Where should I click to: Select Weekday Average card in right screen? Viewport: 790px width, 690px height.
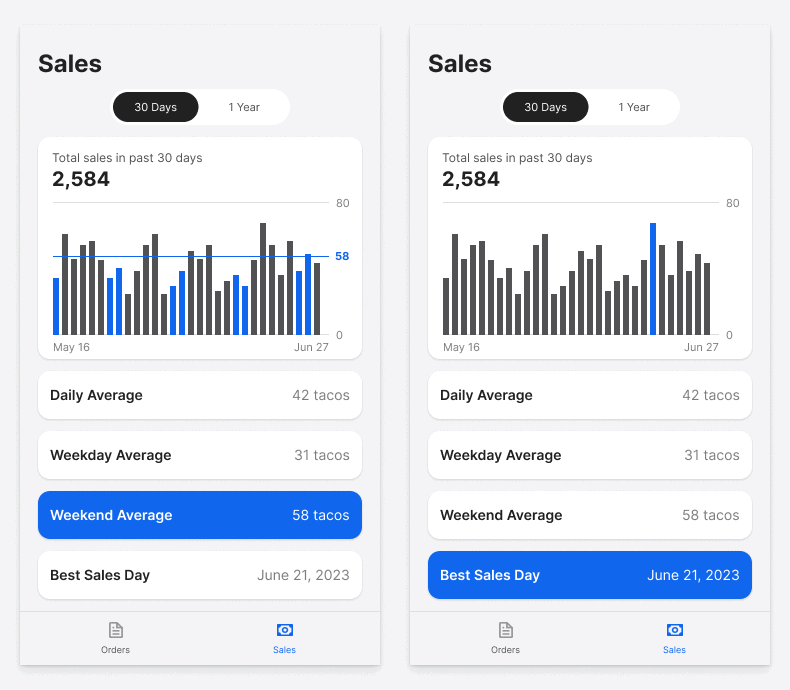590,455
